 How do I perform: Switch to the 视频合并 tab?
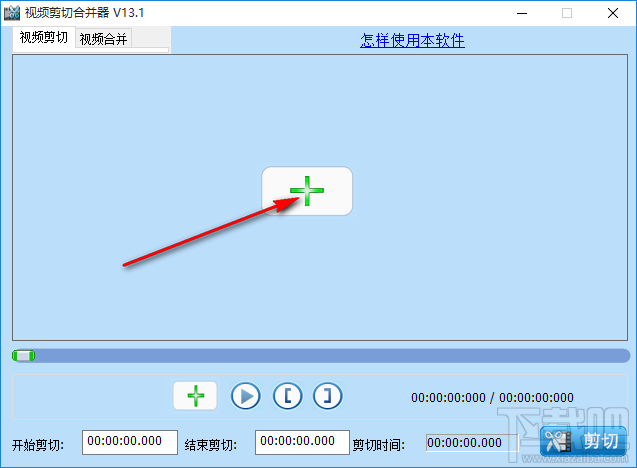point(103,39)
